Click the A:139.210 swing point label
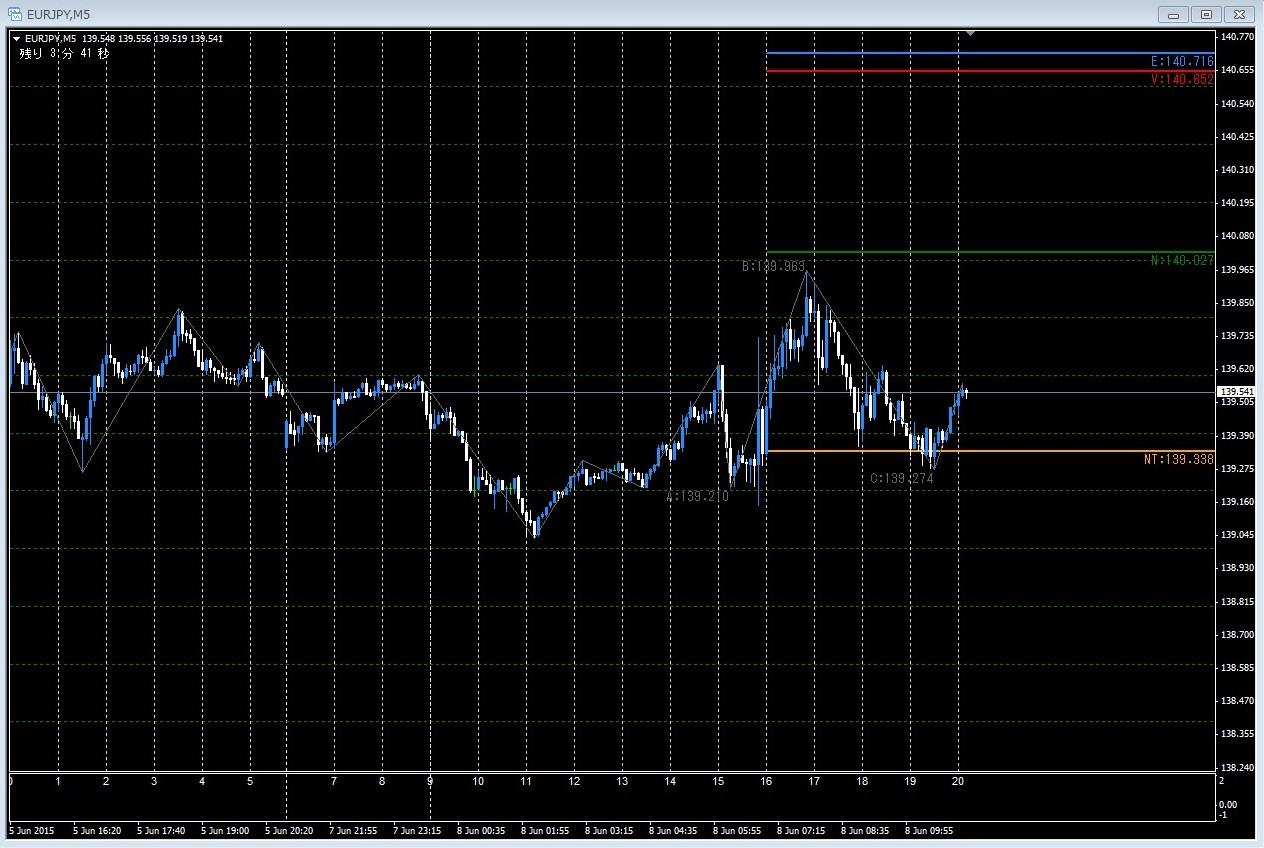This screenshot has width=1264, height=848. point(698,495)
